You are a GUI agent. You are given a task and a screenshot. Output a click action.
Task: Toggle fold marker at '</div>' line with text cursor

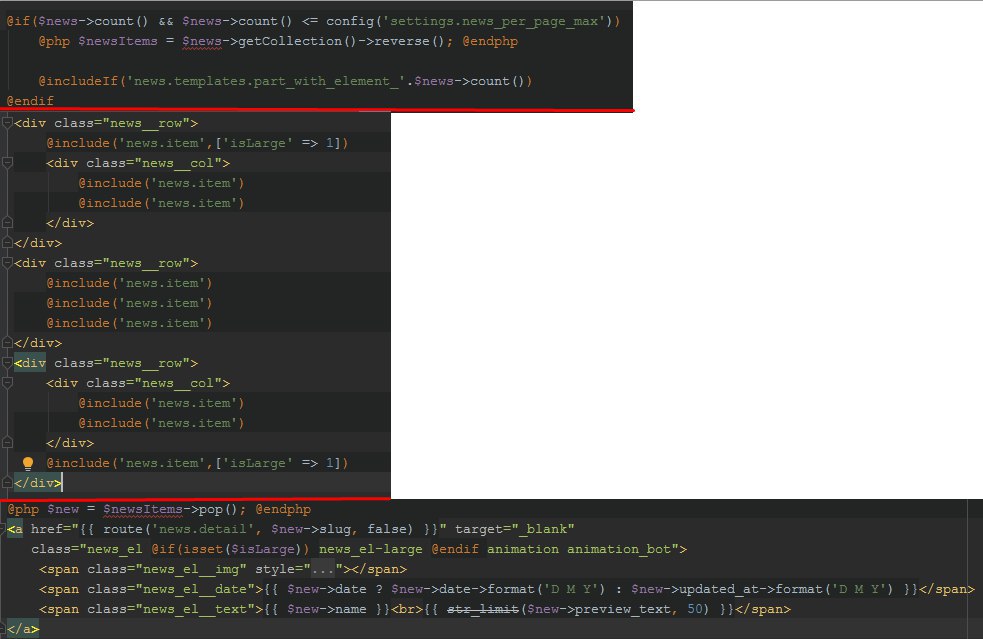point(8,483)
